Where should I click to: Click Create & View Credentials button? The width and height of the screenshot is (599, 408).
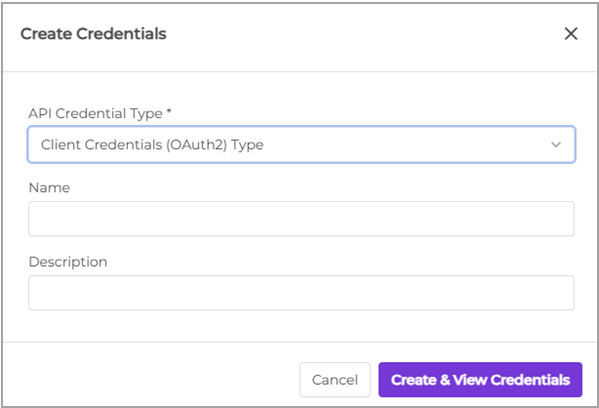pyautogui.click(x=480, y=380)
